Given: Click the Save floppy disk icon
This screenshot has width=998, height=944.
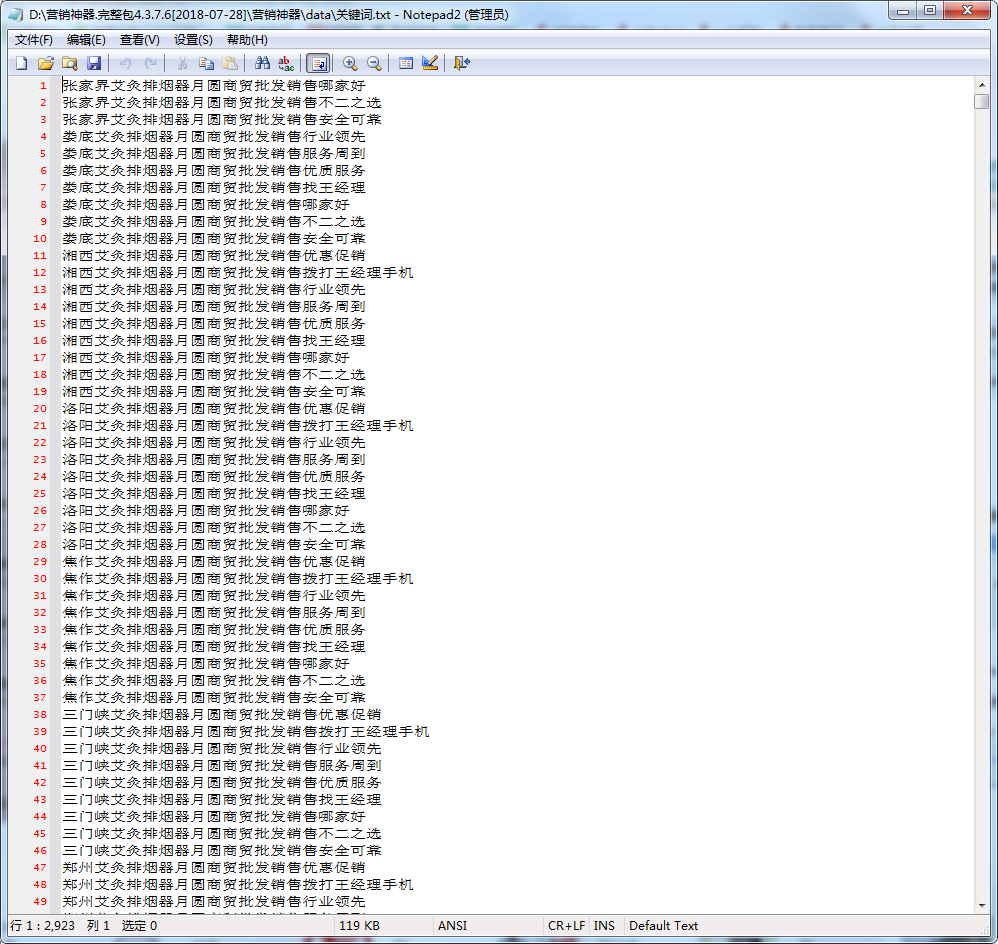Looking at the screenshot, I should [x=94, y=63].
